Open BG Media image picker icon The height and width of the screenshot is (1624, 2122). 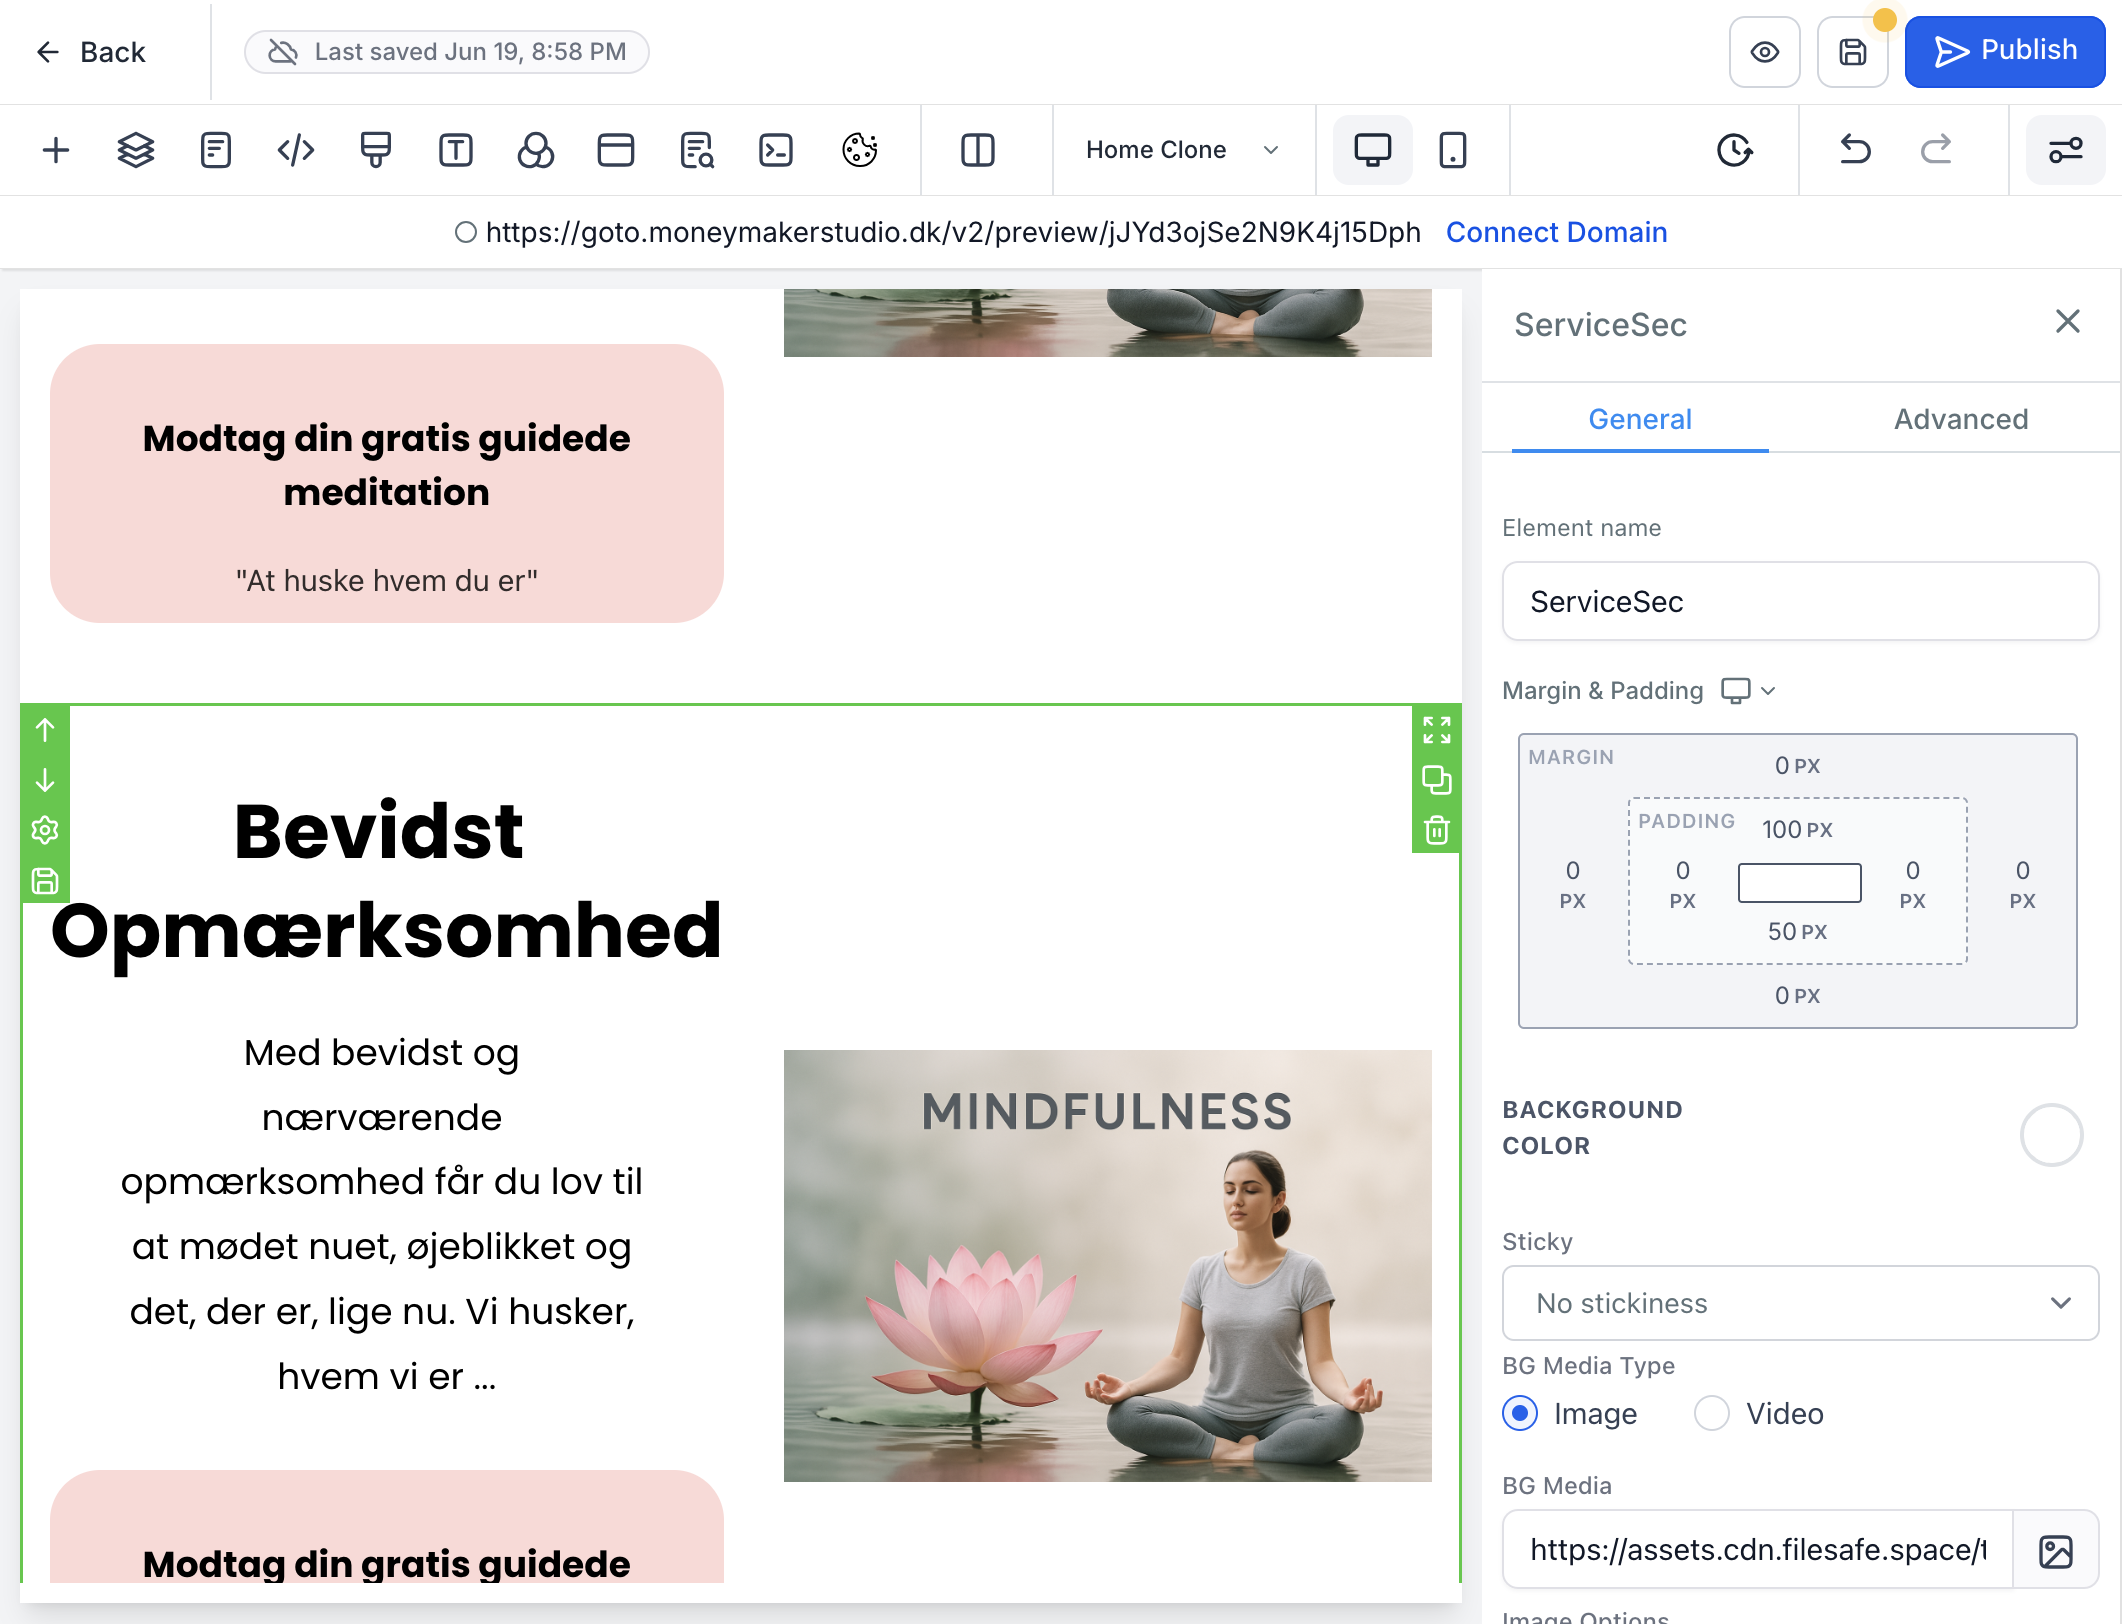(2055, 1551)
